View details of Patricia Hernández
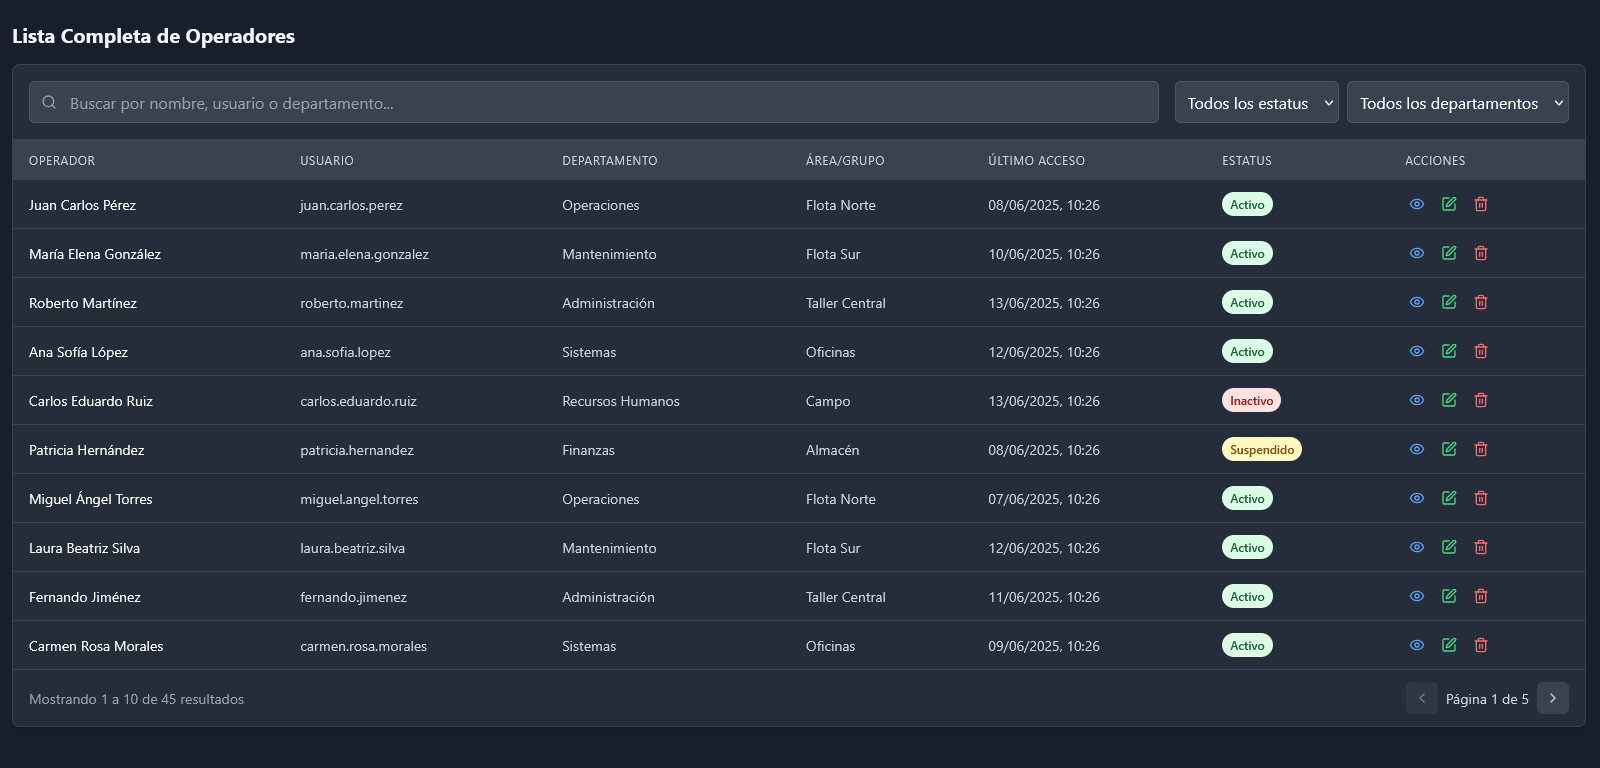The image size is (1600, 768). pos(1417,449)
